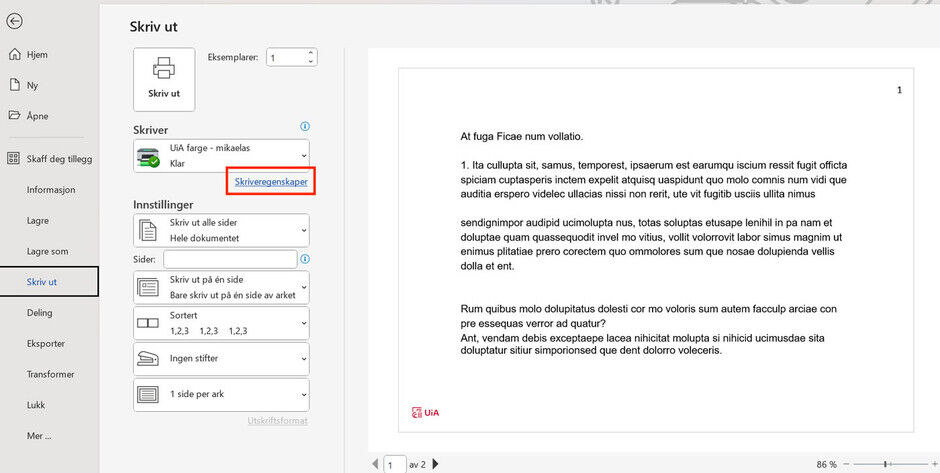Go to next page with right arrow

pos(436,464)
